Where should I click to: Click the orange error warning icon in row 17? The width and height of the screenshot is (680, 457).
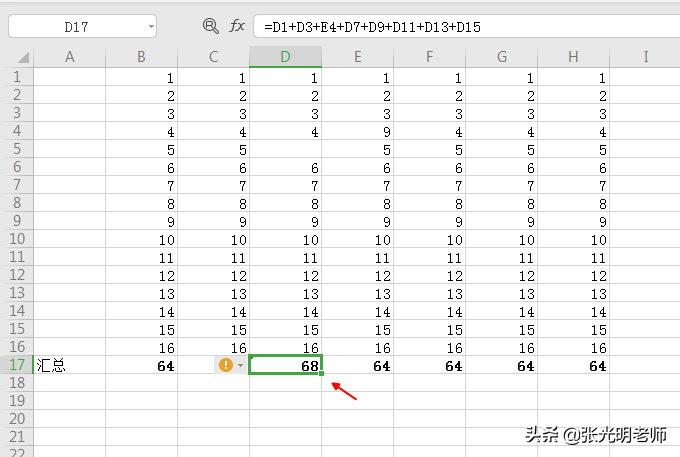226,365
